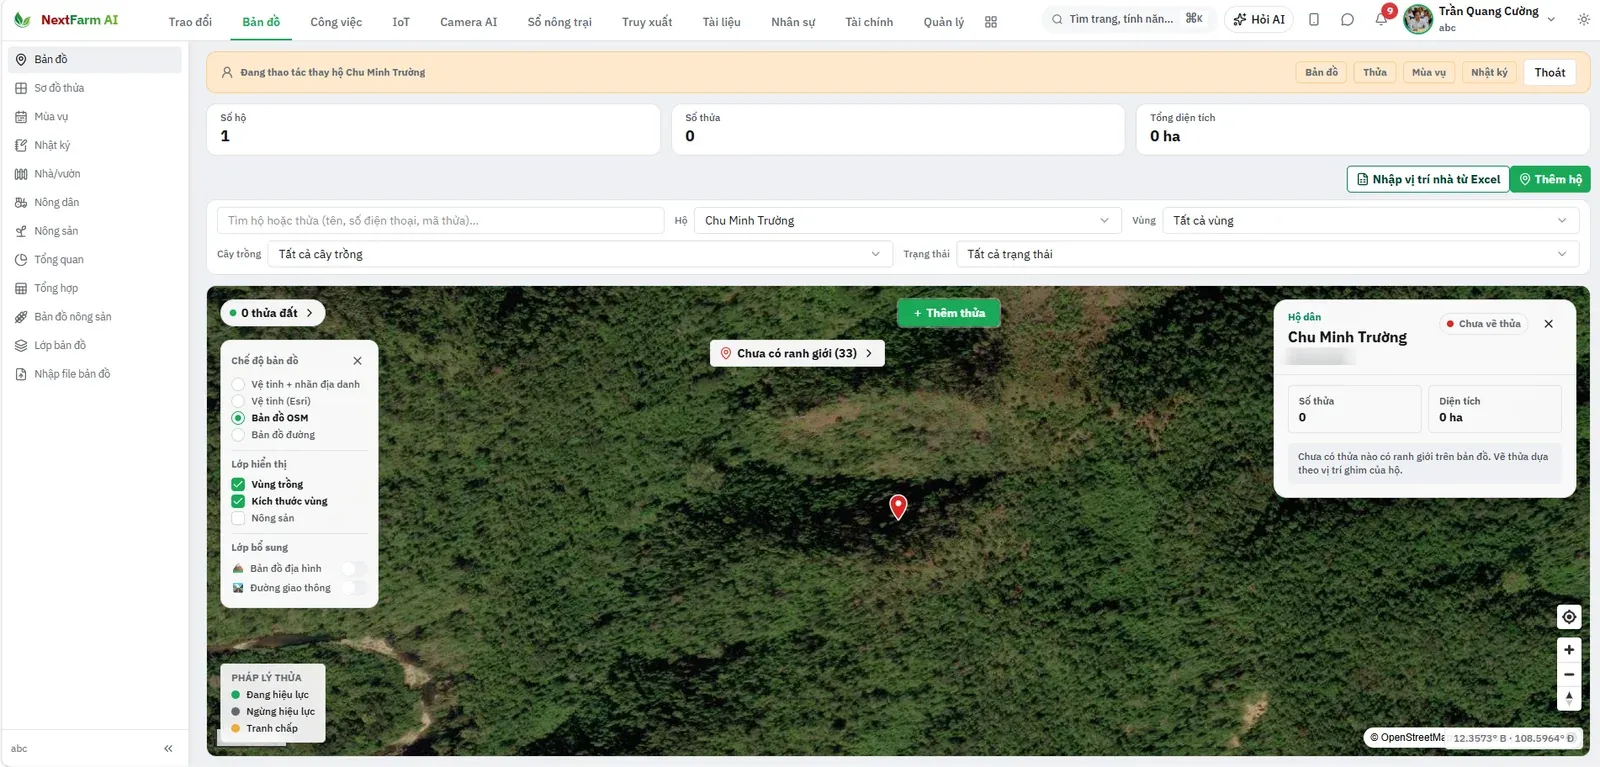The width and height of the screenshot is (1600, 767).
Task: Go to Nhà/vườn in sidebar
Action: 95,174
